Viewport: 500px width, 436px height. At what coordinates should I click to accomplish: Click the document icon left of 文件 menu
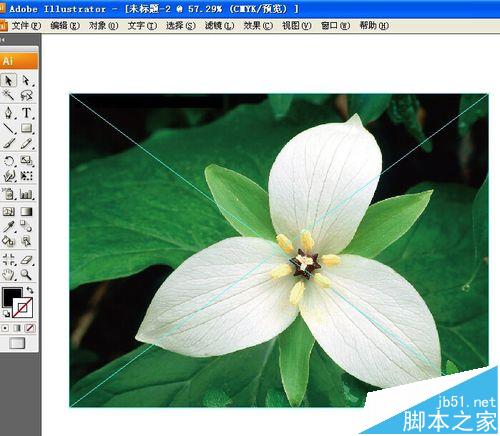(3, 26)
